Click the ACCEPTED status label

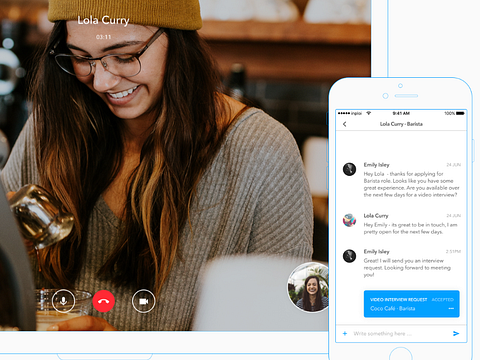[442, 300]
